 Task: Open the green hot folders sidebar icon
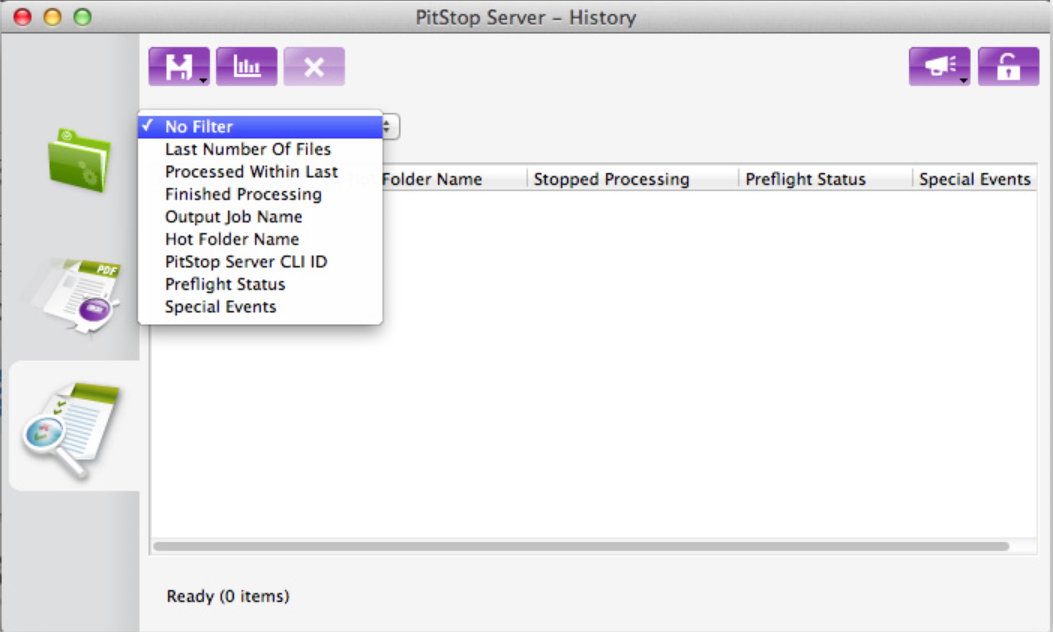tap(79, 159)
